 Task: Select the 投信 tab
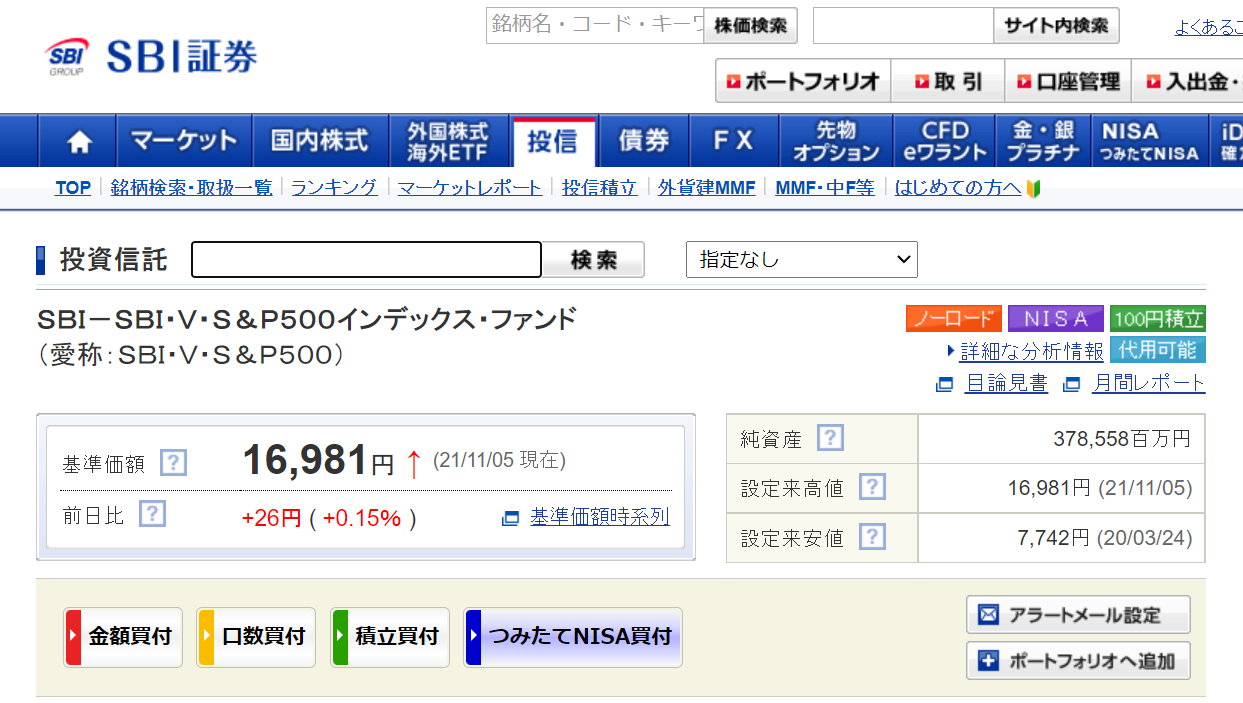(x=553, y=141)
